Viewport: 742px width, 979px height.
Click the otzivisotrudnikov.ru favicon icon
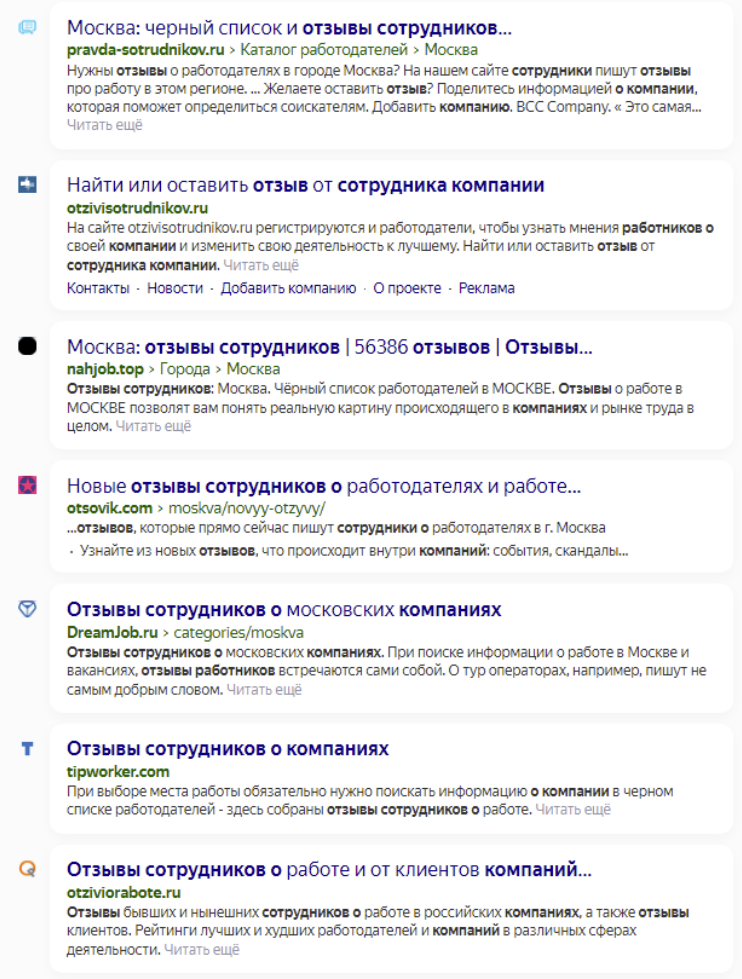[27, 185]
